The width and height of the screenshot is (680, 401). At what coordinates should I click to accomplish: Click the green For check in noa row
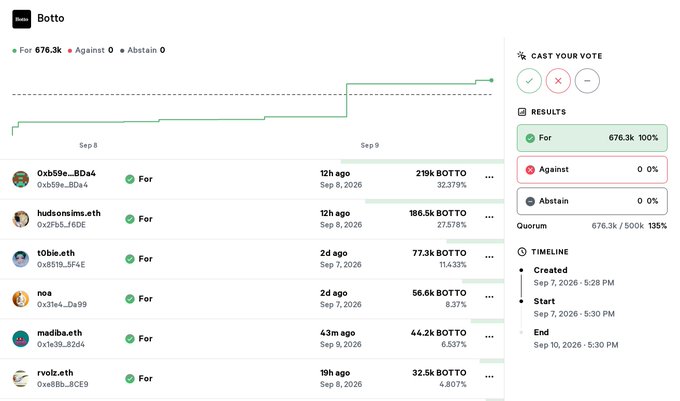pyautogui.click(x=130, y=299)
